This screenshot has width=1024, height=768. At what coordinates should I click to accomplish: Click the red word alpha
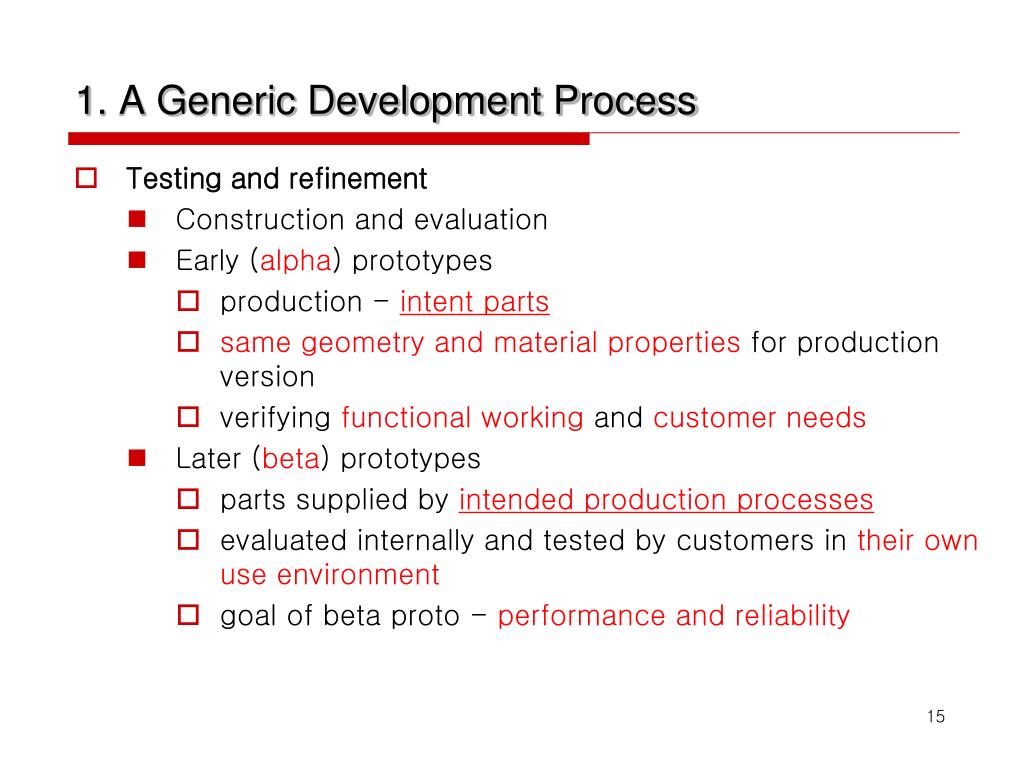pos(296,261)
